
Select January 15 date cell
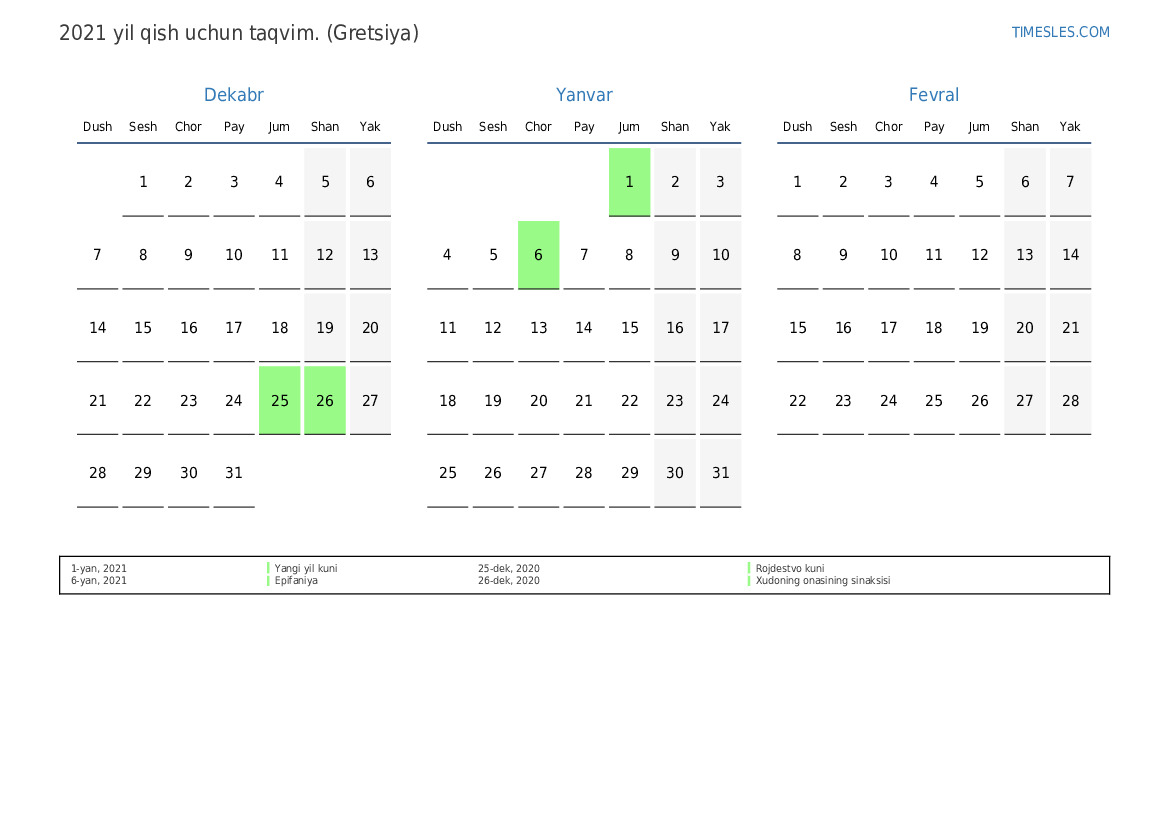click(x=629, y=327)
